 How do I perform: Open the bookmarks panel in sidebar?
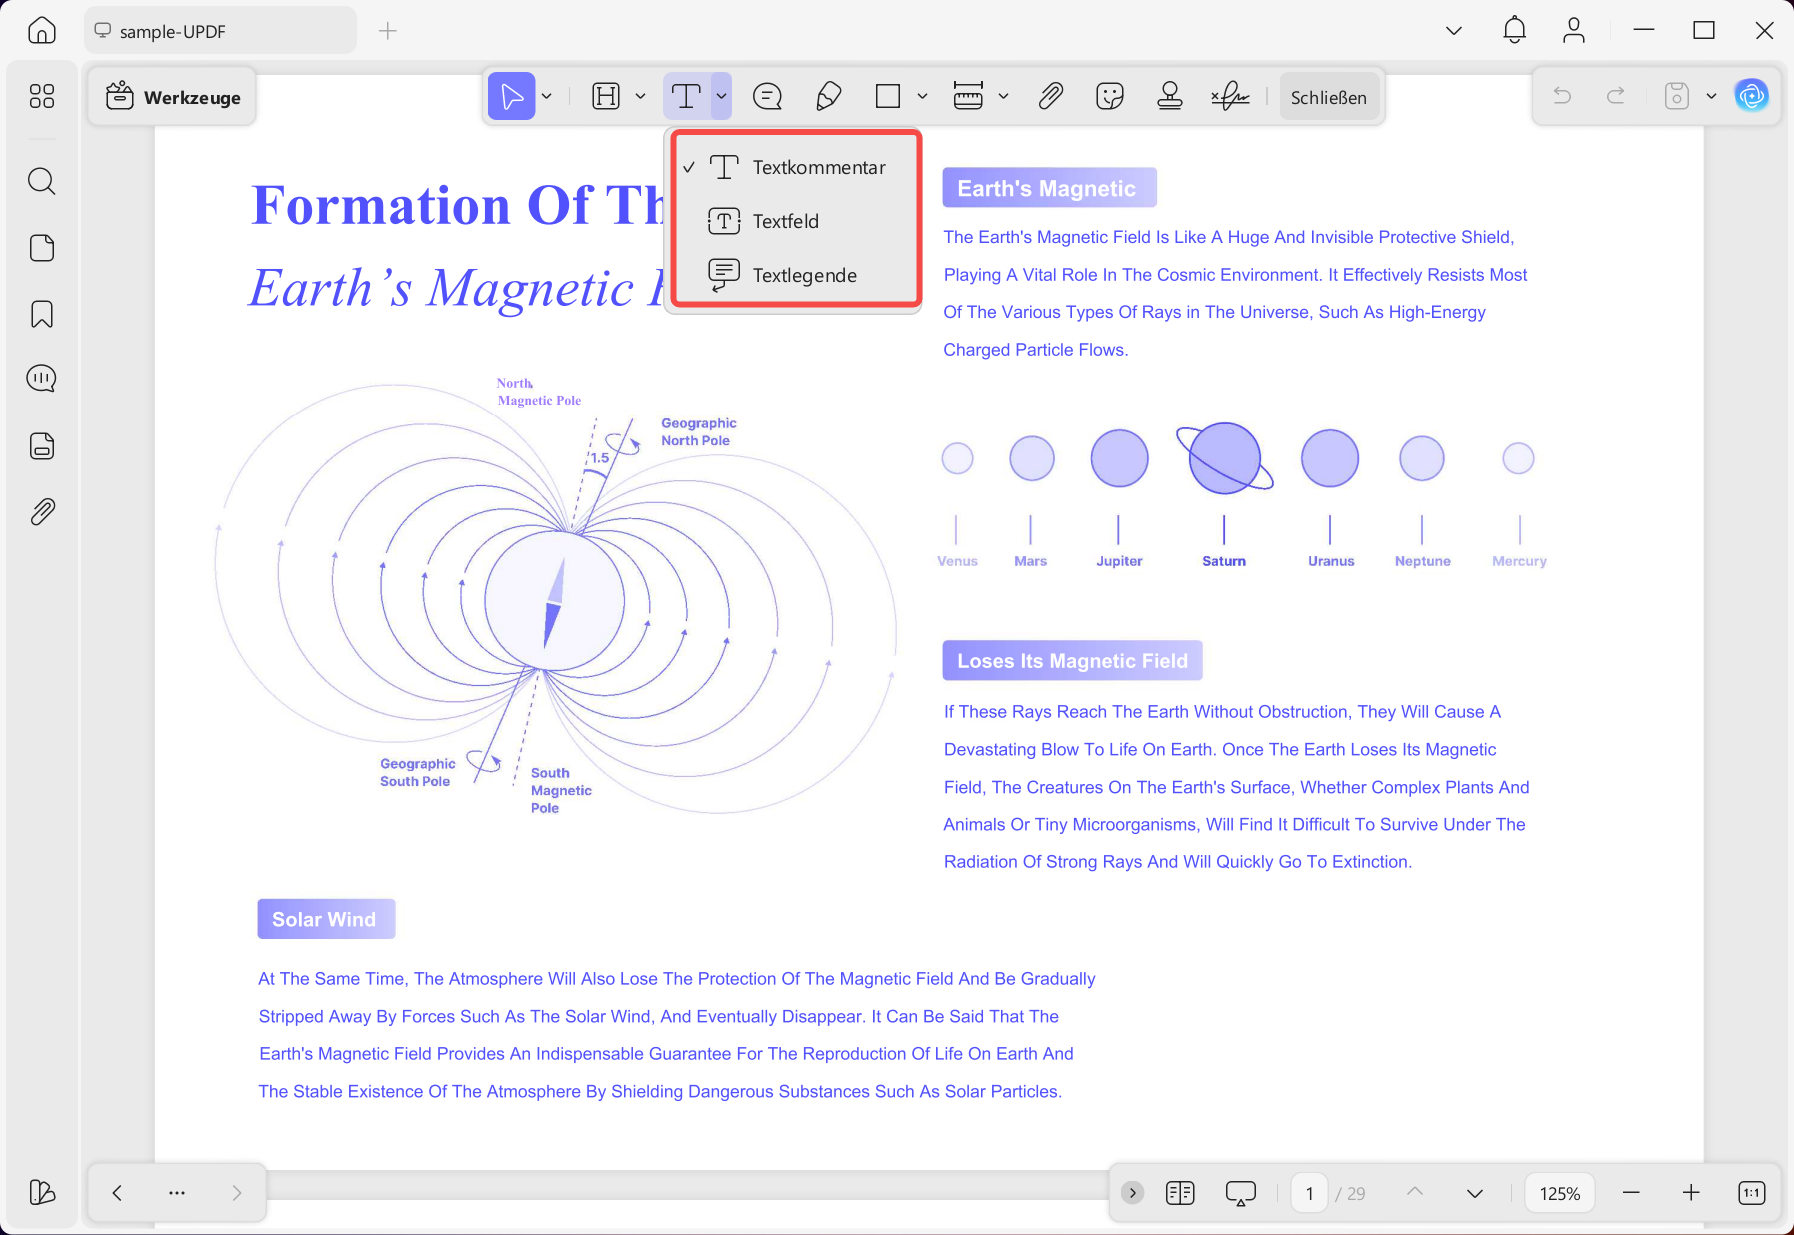click(x=42, y=314)
